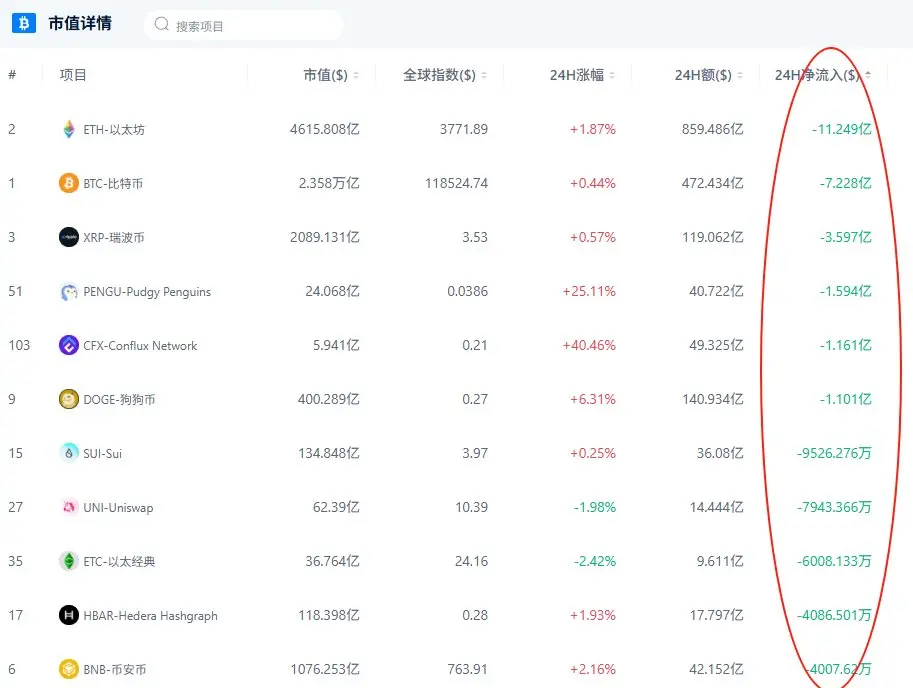Click ETC 24H change -2.42%
913x688 pixels.
594,562
